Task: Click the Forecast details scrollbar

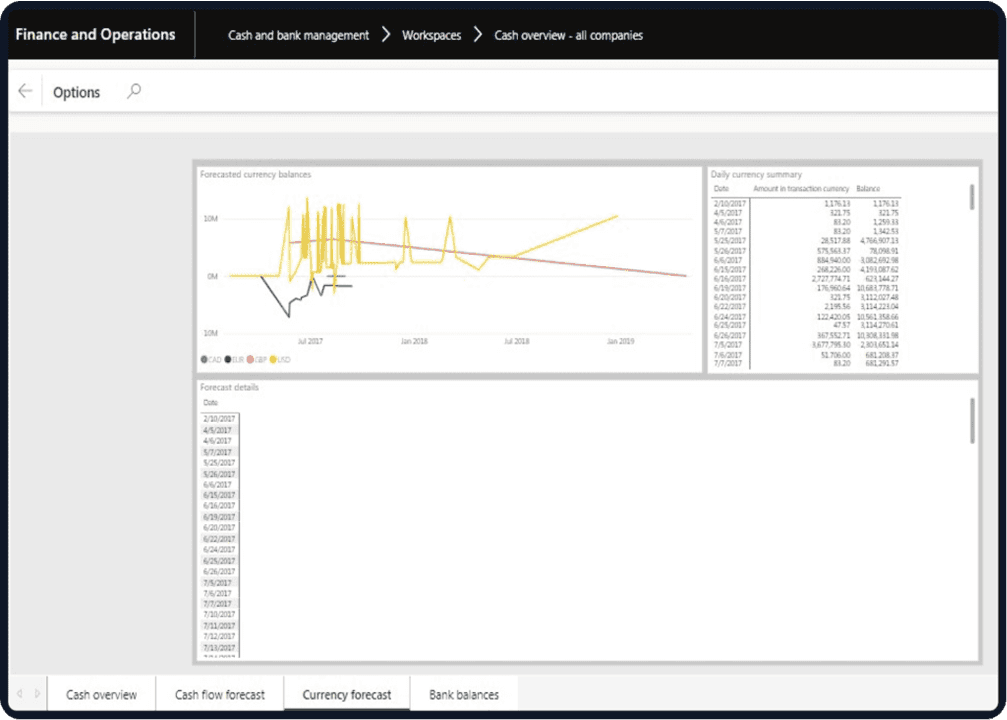Action: click(972, 421)
